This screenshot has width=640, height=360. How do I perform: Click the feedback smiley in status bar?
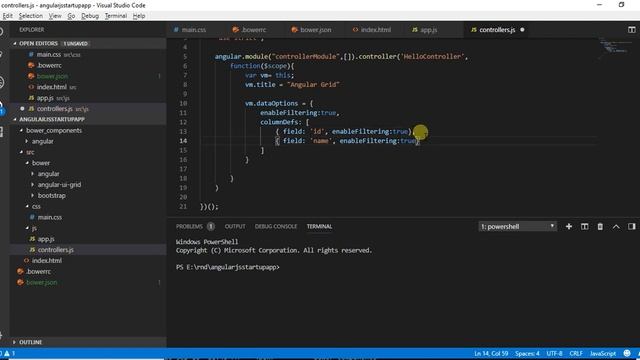(x=627, y=353)
